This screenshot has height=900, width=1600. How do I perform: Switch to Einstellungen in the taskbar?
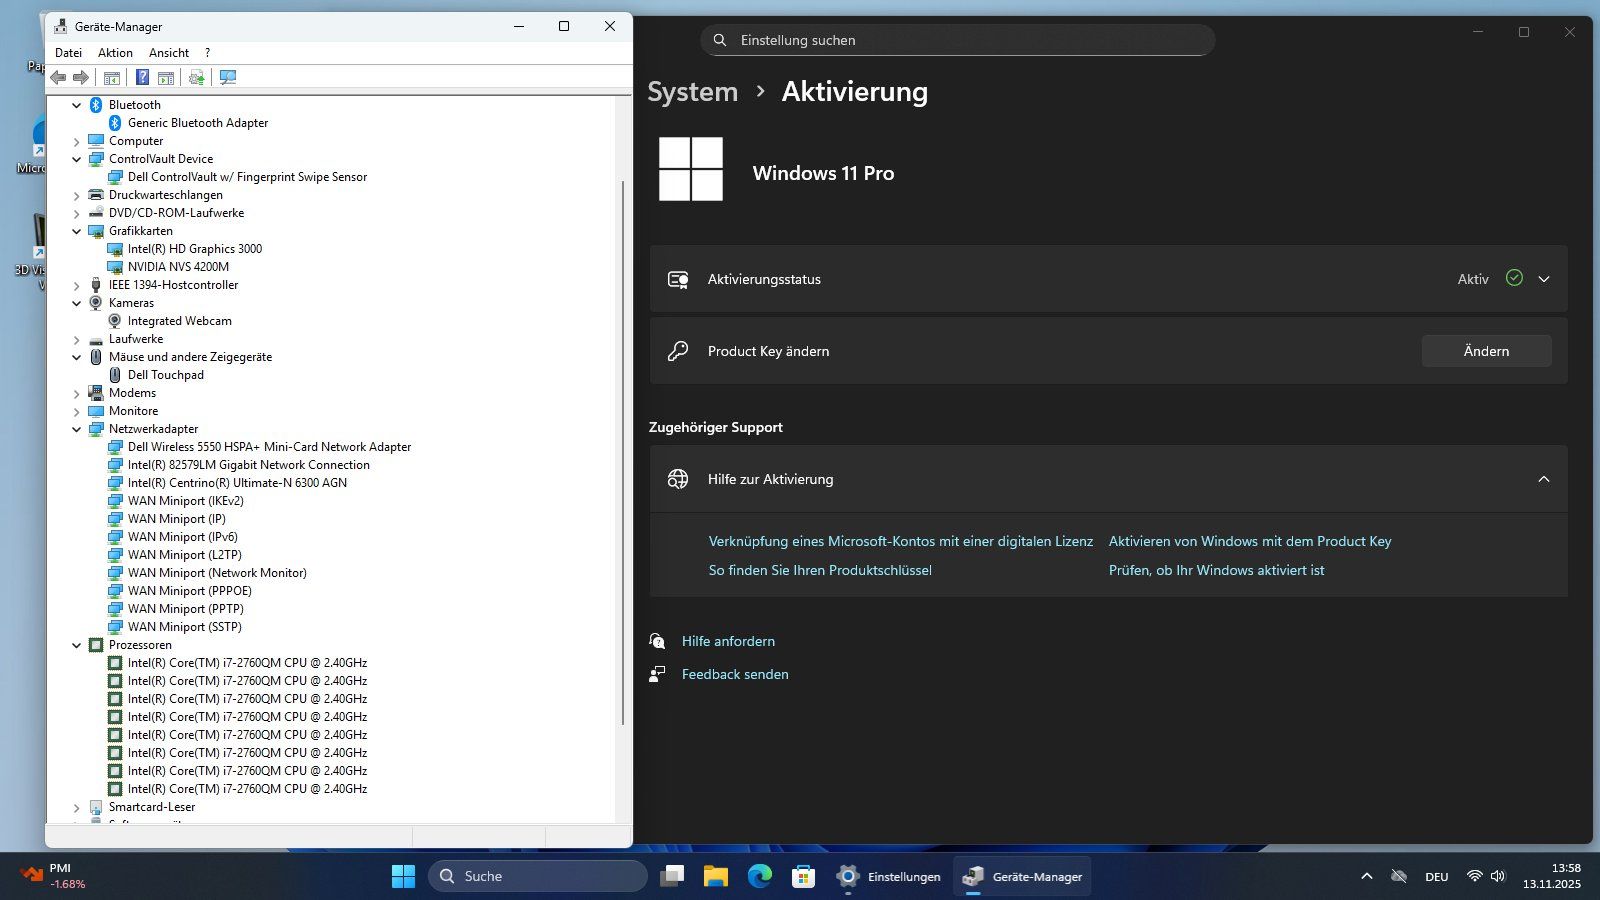click(x=889, y=876)
